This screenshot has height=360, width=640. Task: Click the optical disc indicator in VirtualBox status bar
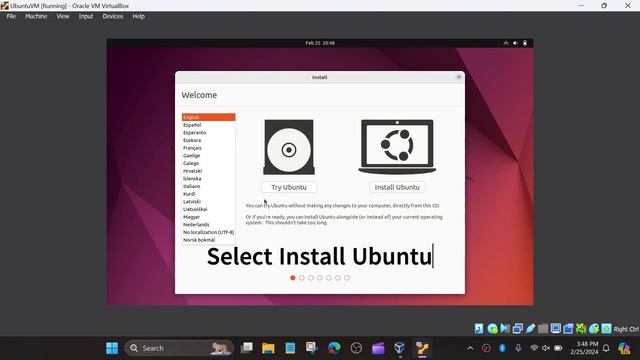coord(492,328)
